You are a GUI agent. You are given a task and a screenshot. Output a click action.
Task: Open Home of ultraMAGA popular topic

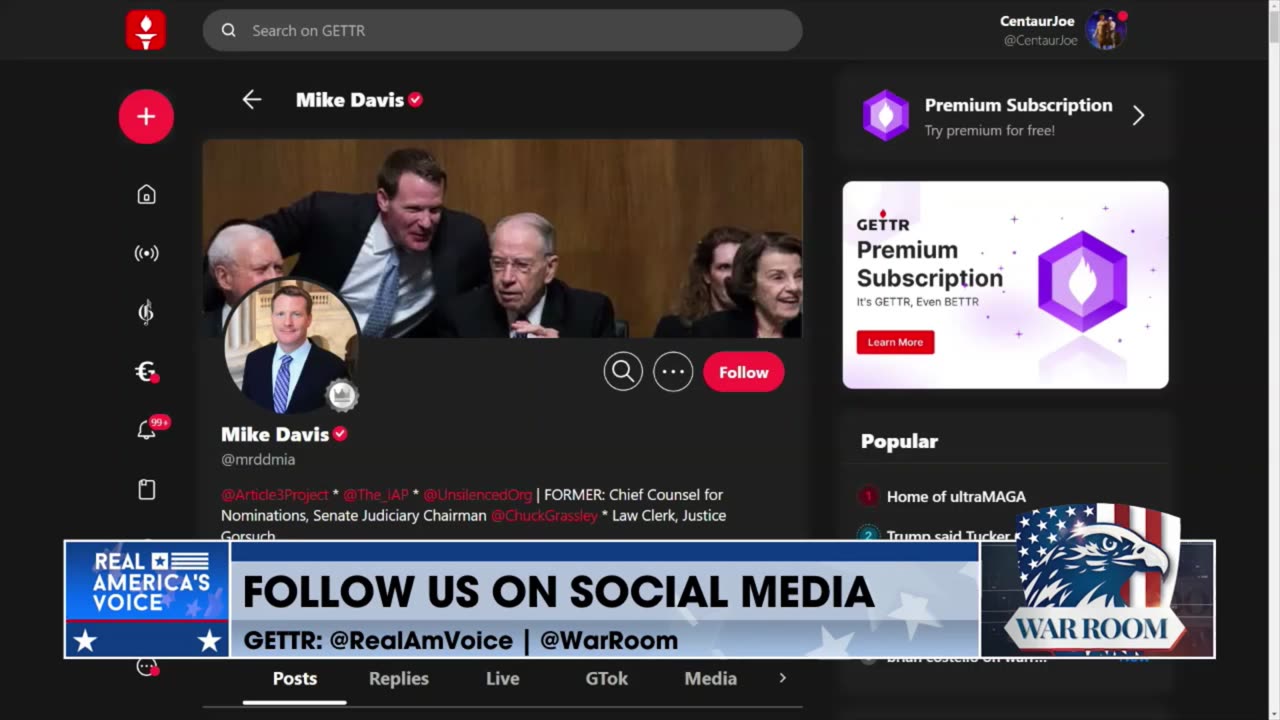956,497
